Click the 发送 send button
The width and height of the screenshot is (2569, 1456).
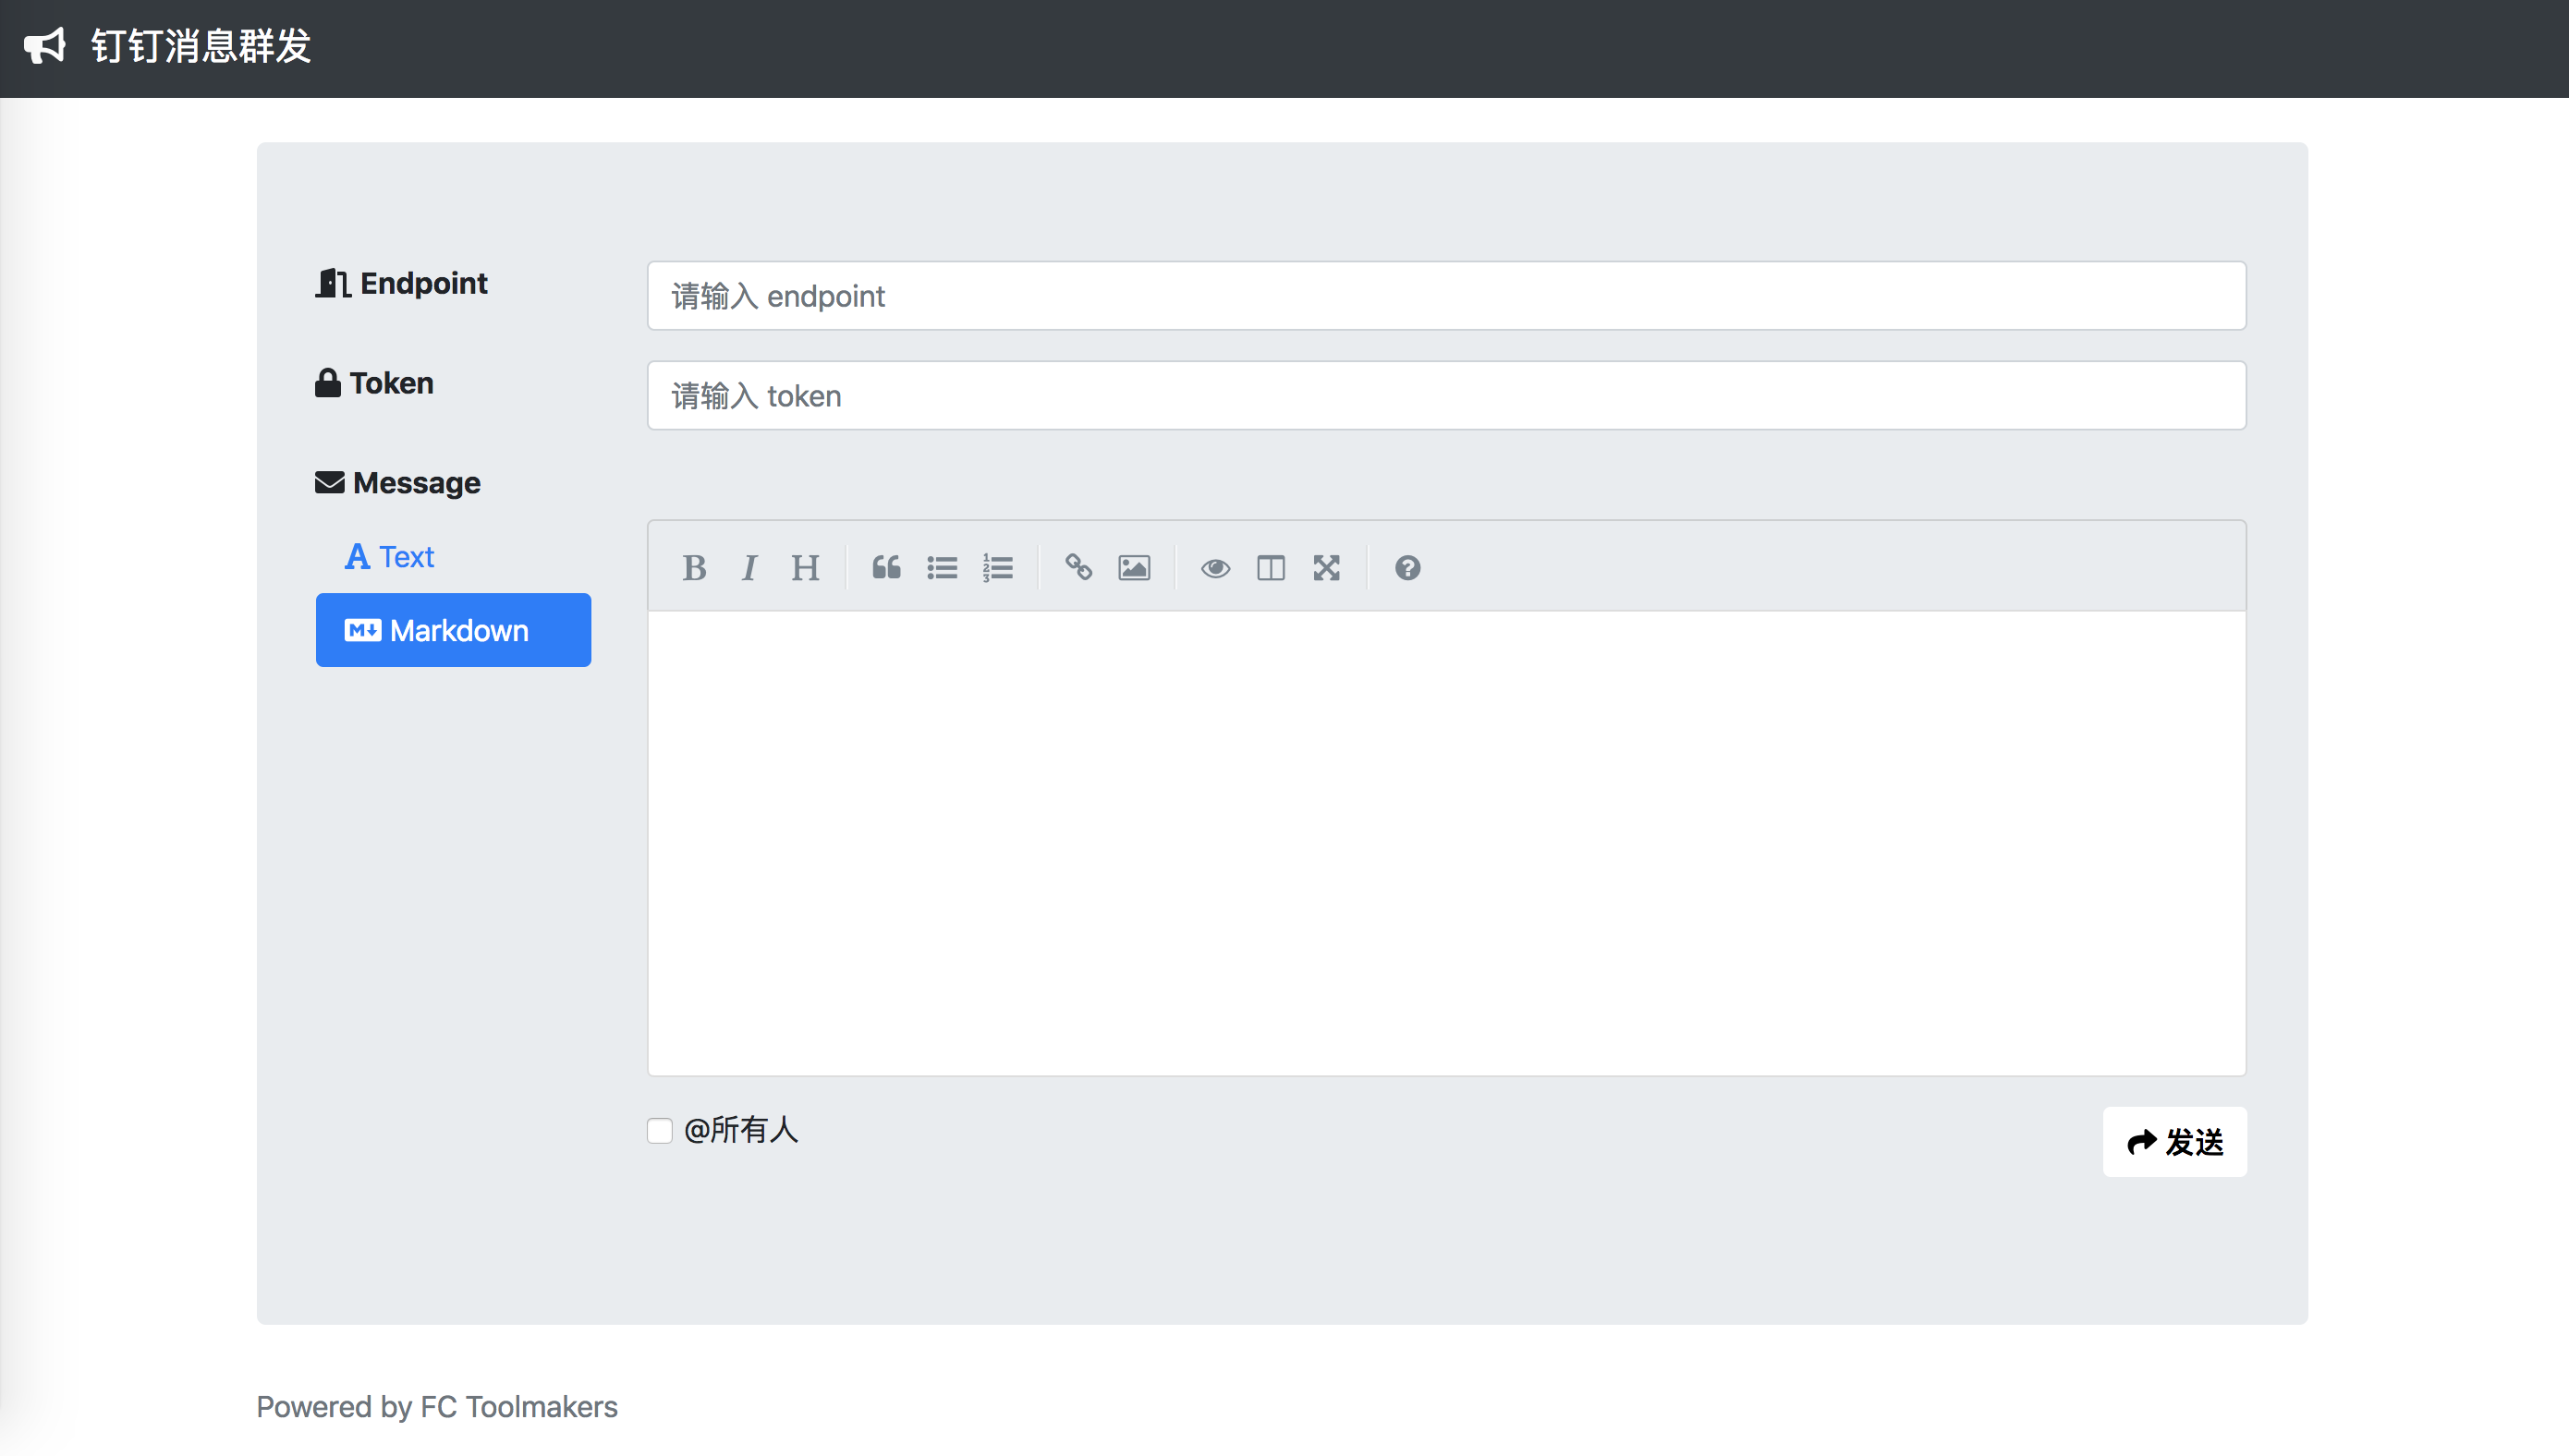[2174, 1141]
